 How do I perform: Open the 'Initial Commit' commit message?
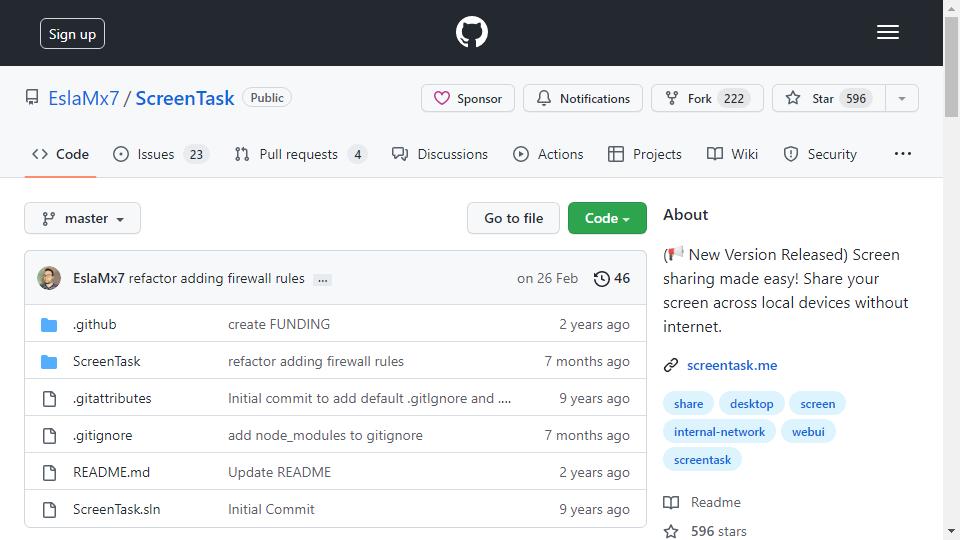click(x=271, y=509)
